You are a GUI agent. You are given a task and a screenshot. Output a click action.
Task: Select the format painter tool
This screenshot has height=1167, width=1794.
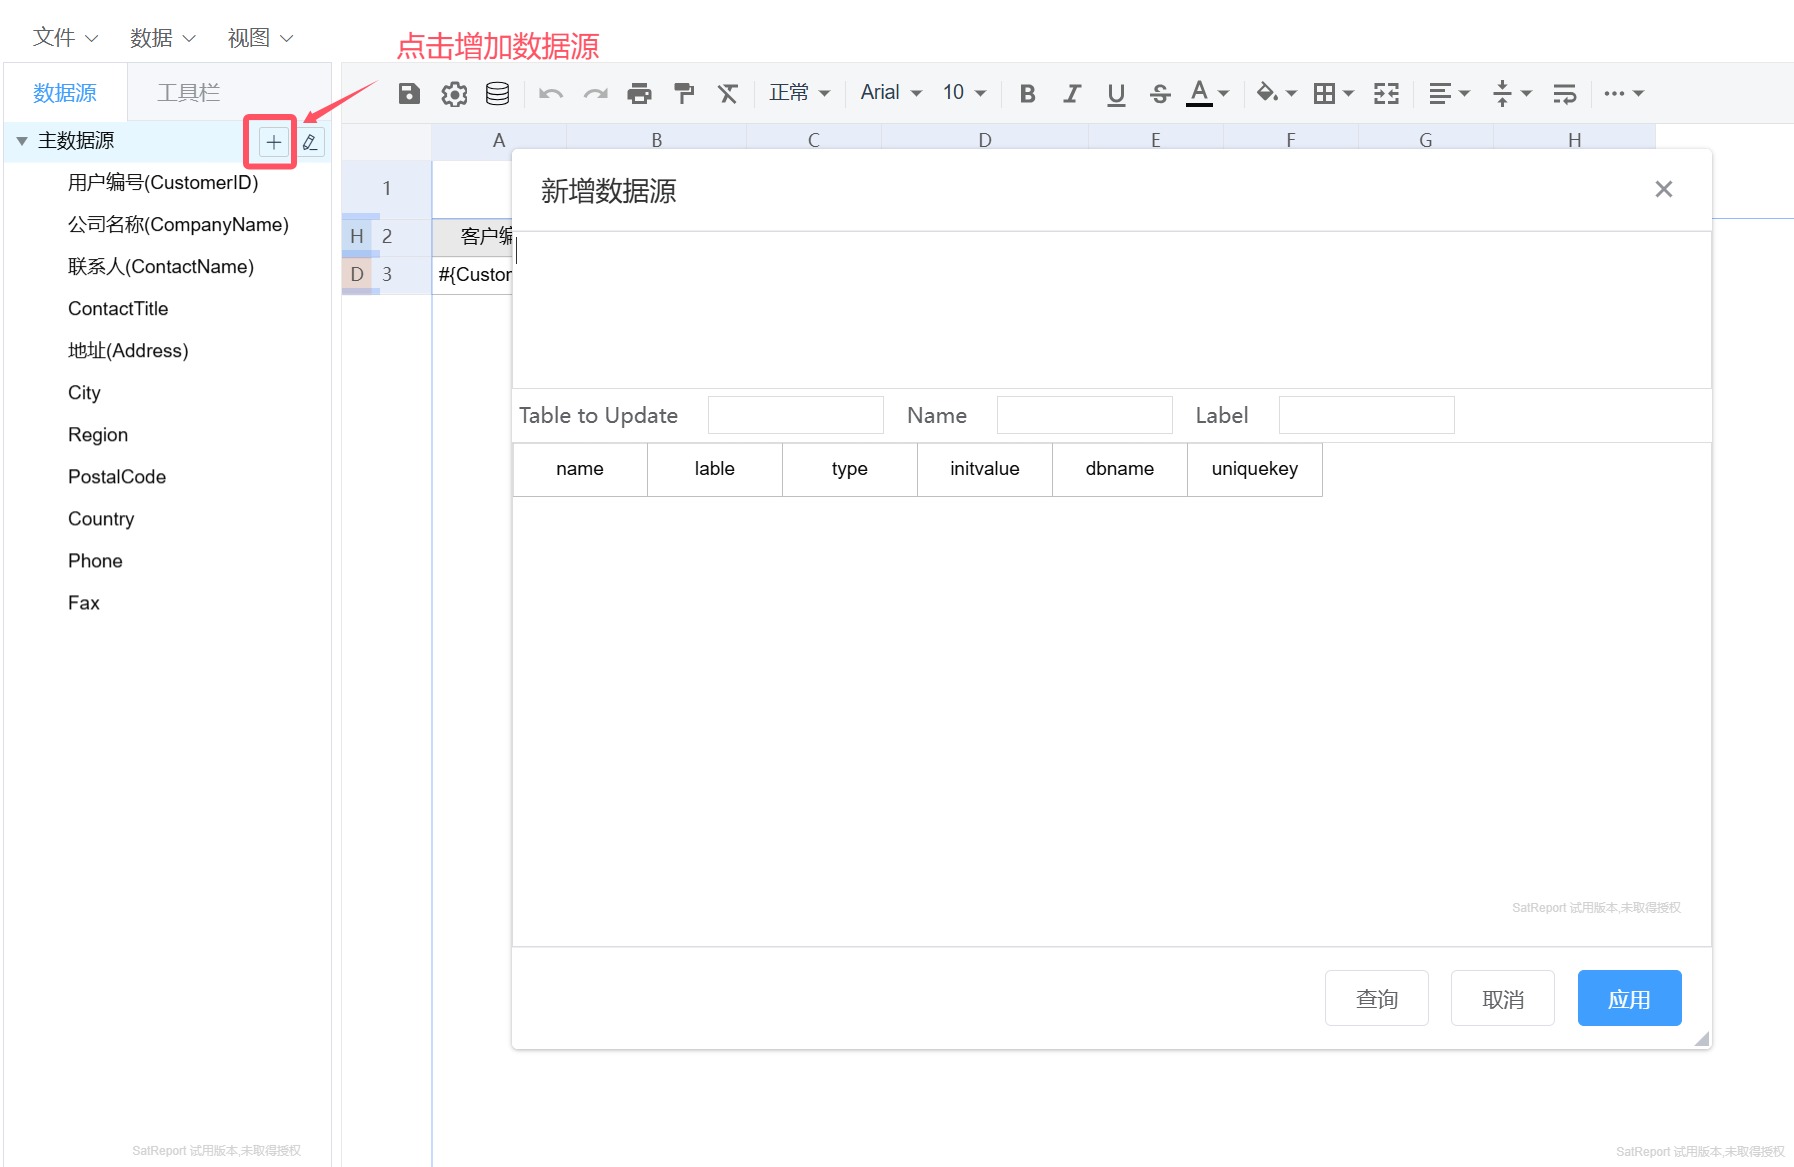(x=684, y=93)
